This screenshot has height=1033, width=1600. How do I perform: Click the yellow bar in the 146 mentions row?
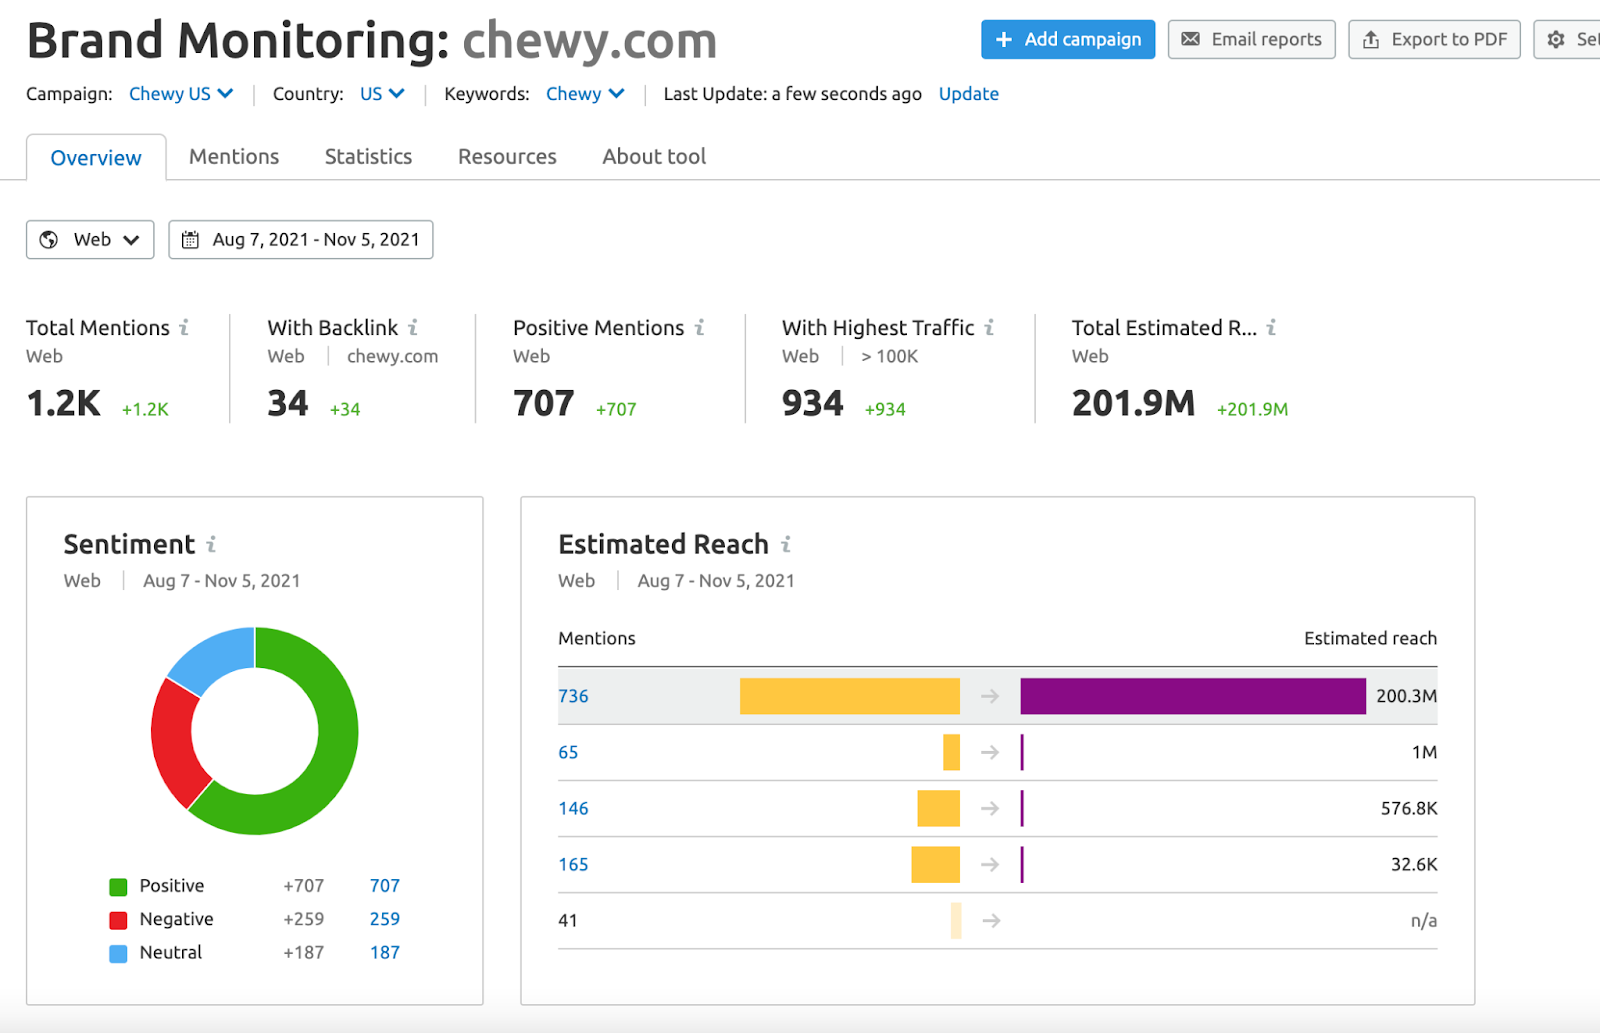[938, 808]
